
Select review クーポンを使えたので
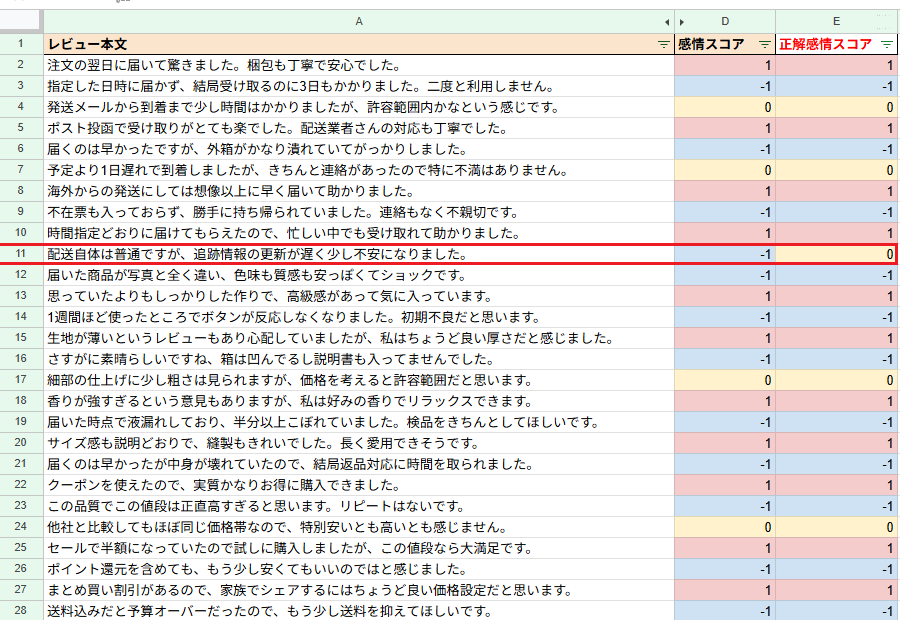359,485
